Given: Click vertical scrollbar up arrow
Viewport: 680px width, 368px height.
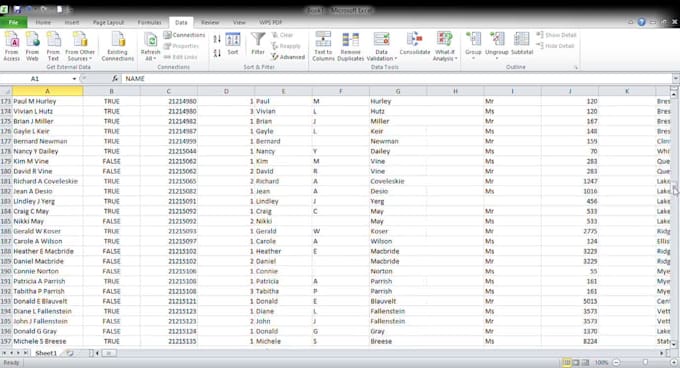Looking at the screenshot, I should (673, 94).
